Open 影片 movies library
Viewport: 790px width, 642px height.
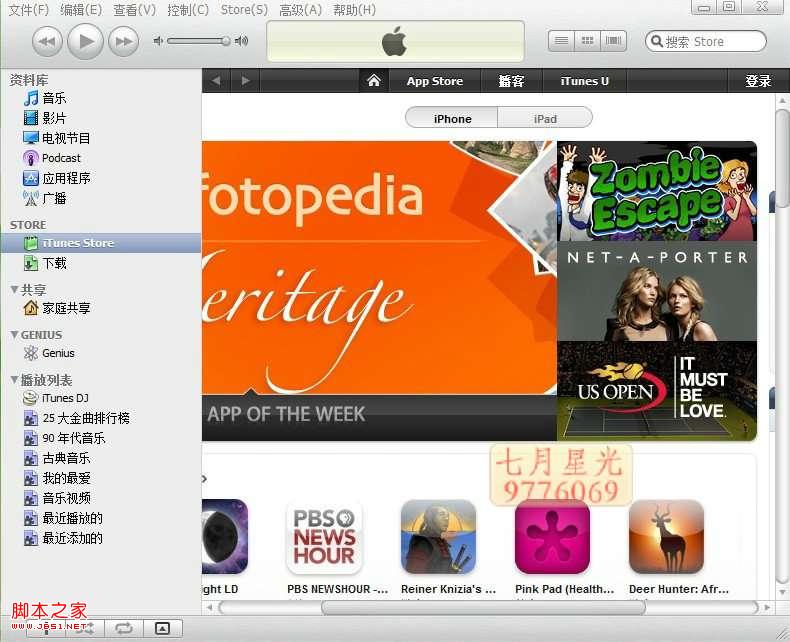45,118
